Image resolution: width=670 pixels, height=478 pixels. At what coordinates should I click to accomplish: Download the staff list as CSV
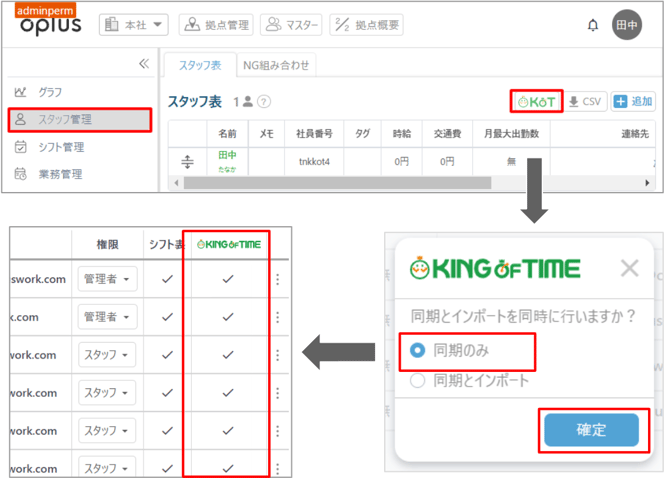(x=585, y=101)
